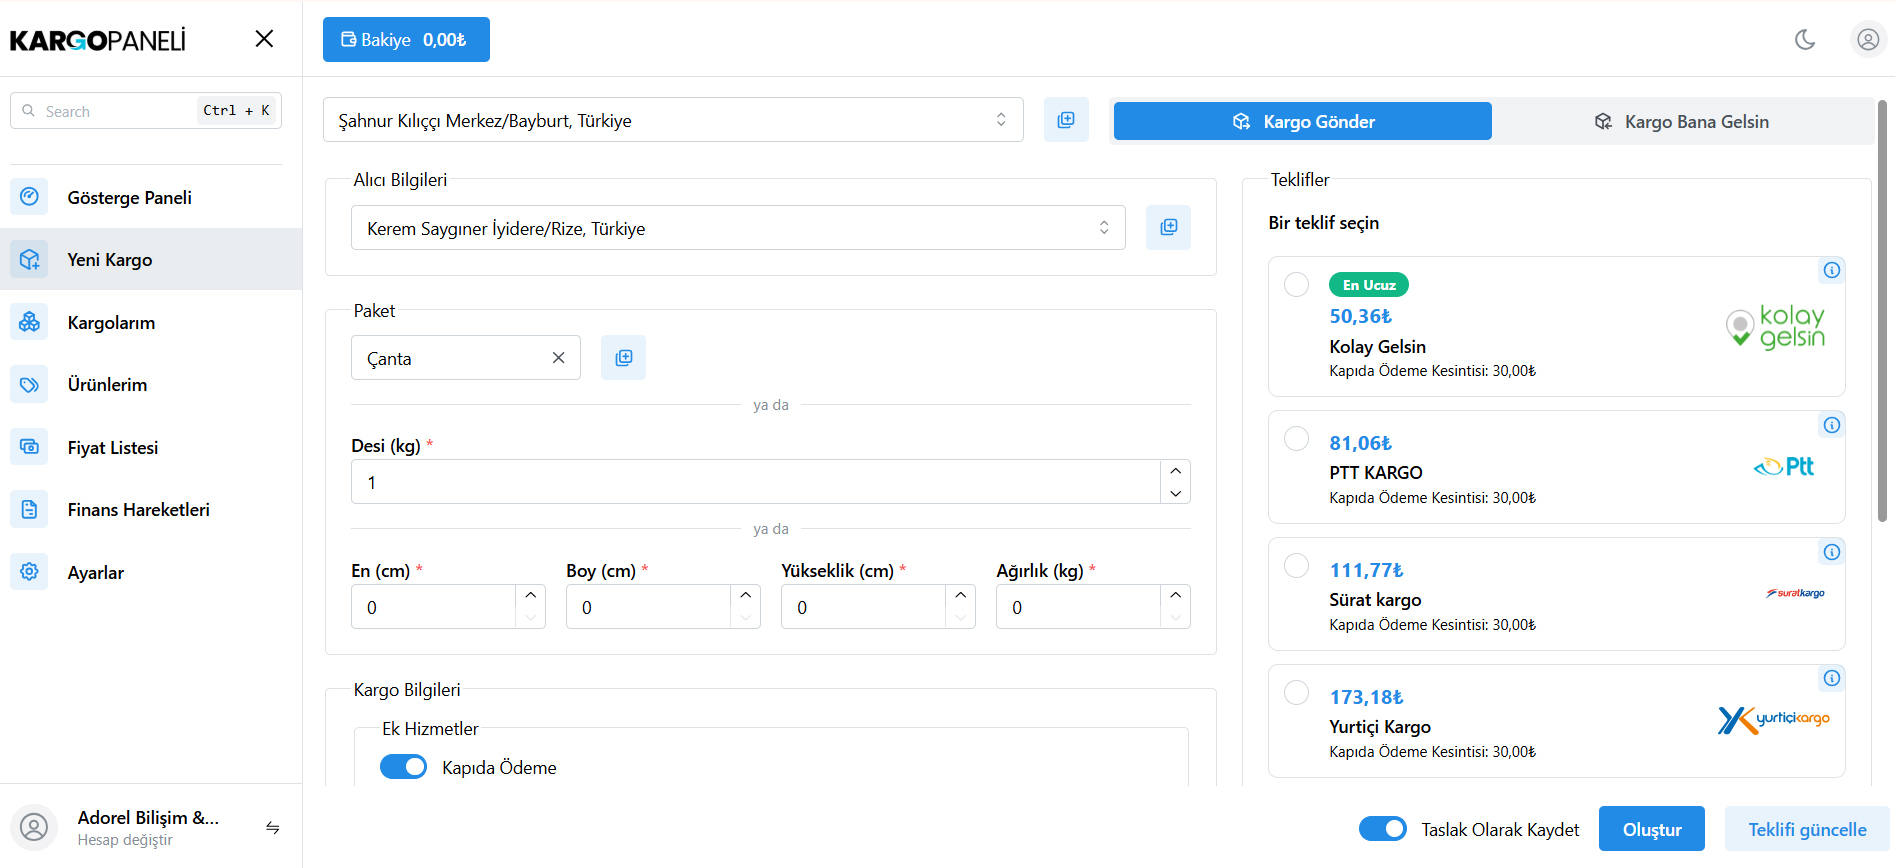Click the Yurtiçi Kargo logo

click(1773, 719)
